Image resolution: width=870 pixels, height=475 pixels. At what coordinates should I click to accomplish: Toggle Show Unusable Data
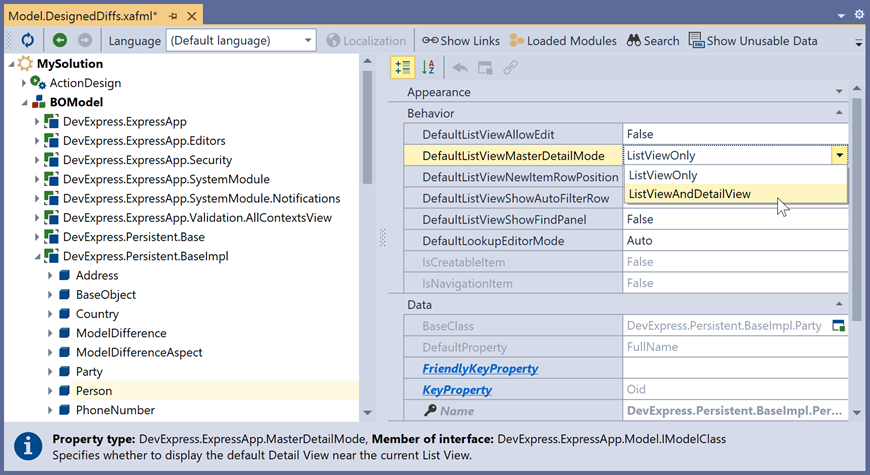753,41
